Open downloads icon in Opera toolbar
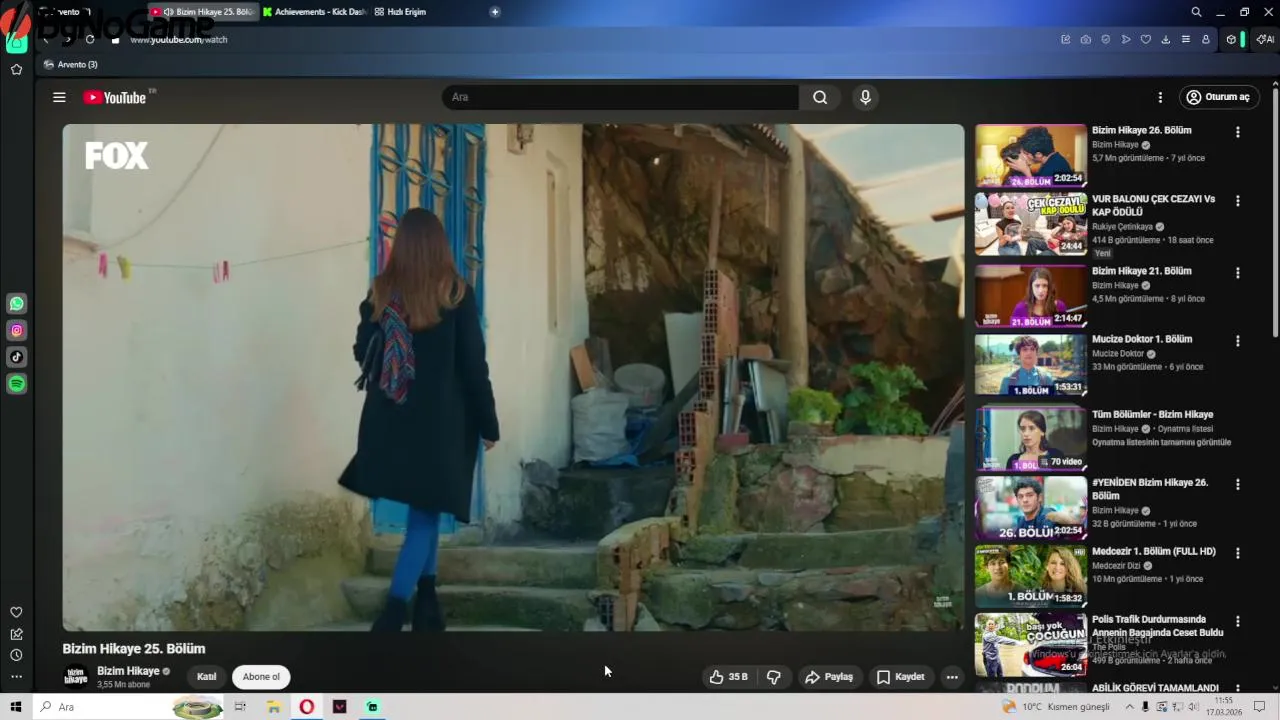Viewport: 1280px width, 720px height. point(1166,39)
